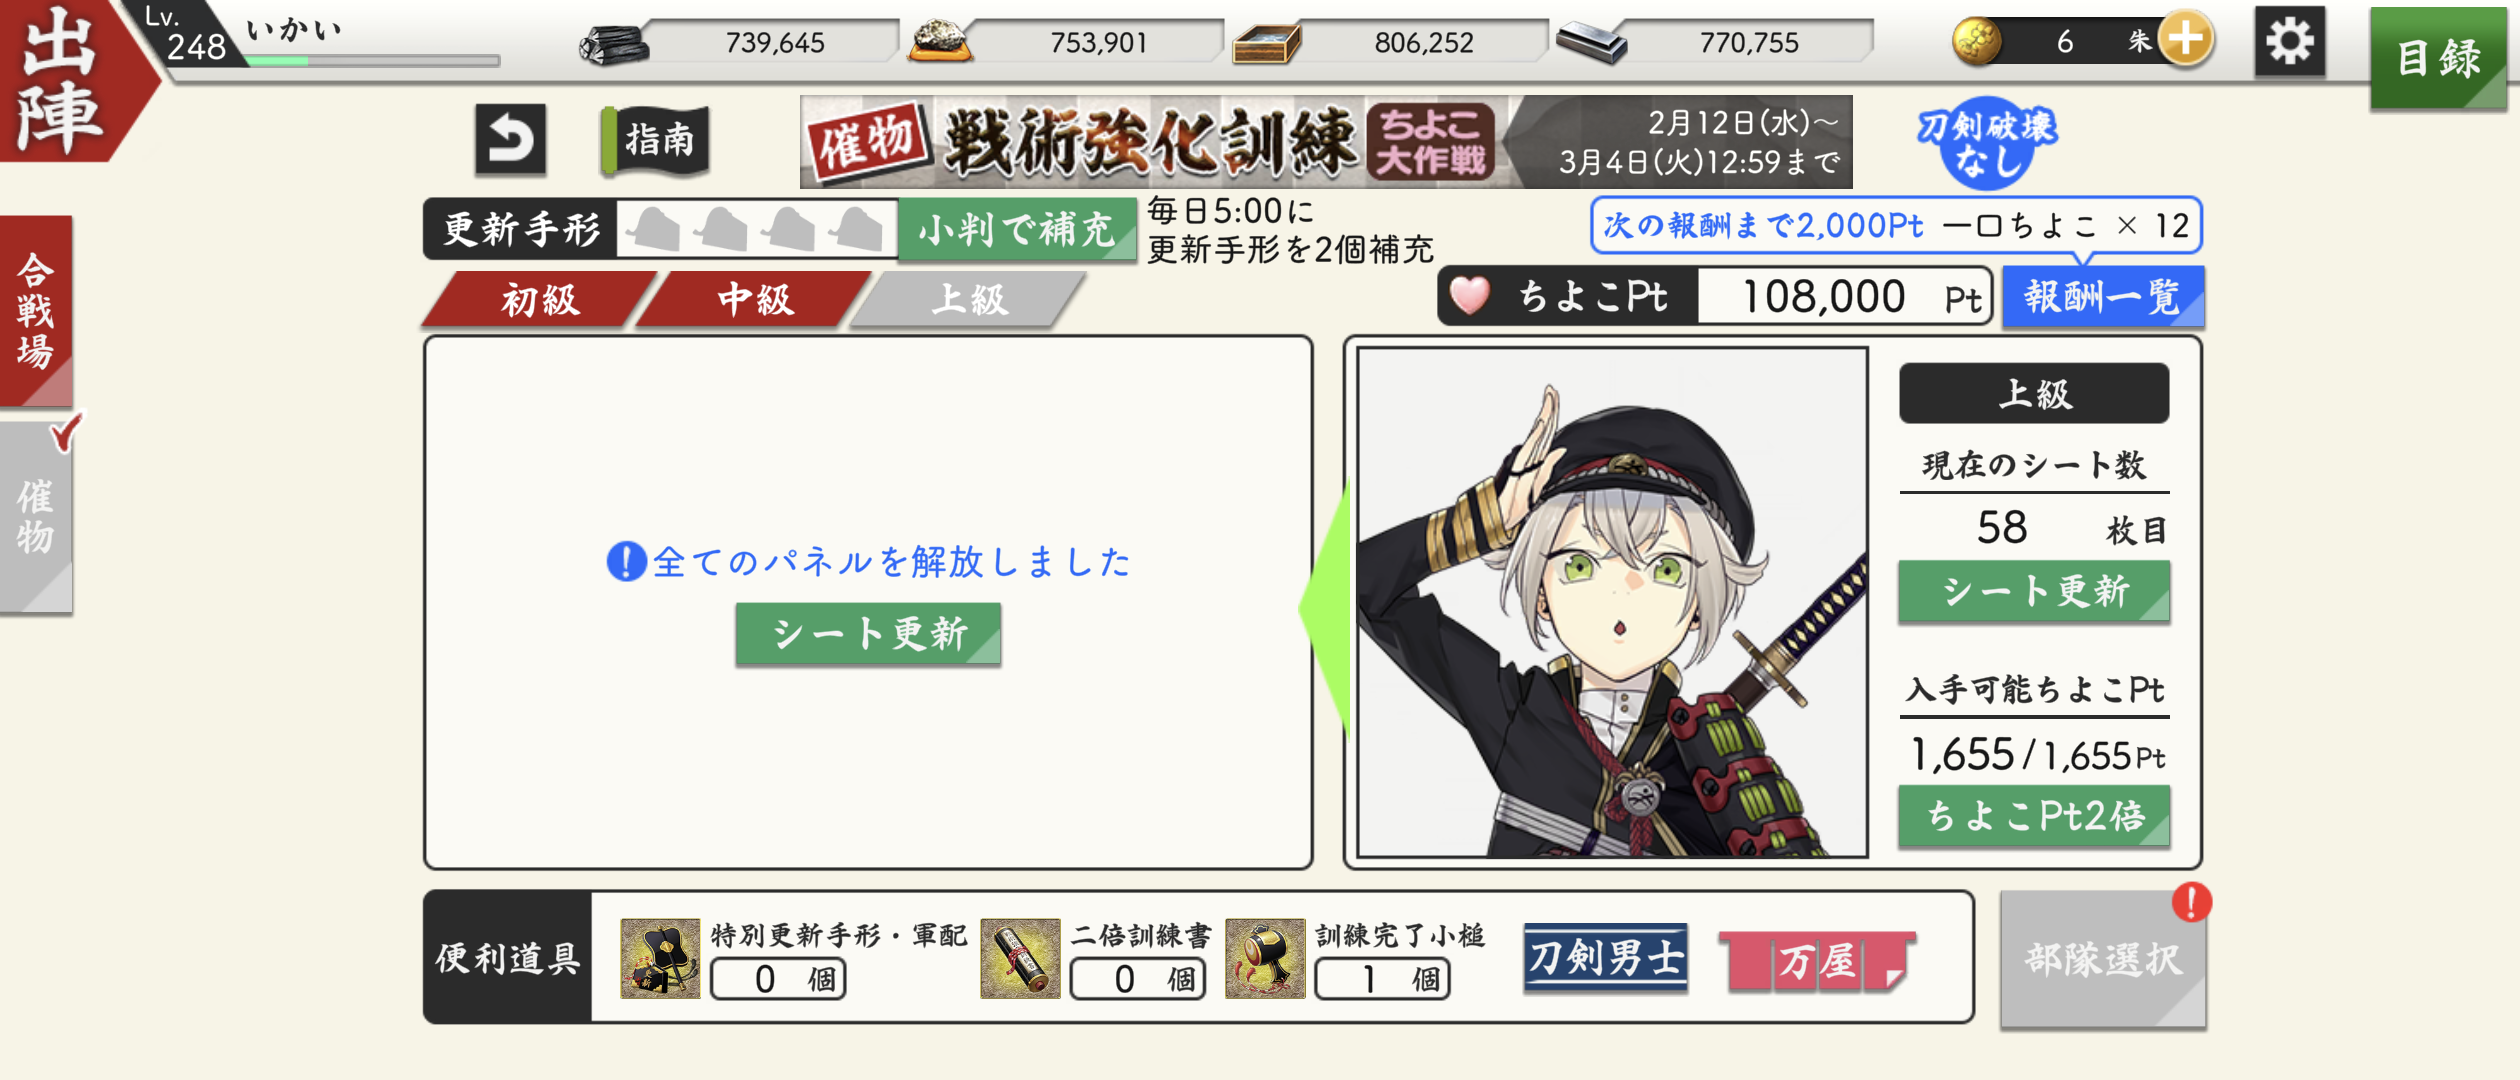Open the 指南 guide flag
This screenshot has height=1080, width=2520.
(656, 140)
